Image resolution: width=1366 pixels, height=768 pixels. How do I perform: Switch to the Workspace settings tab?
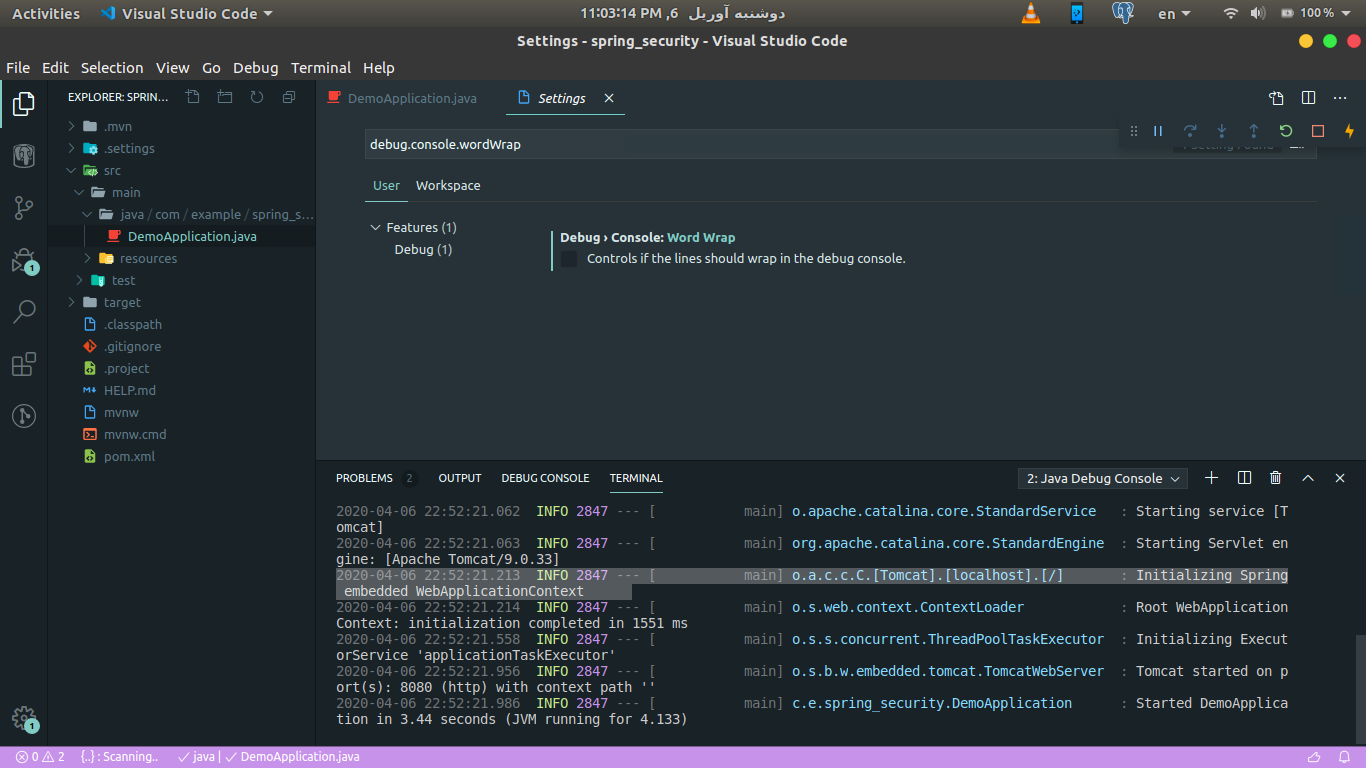tap(447, 185)
